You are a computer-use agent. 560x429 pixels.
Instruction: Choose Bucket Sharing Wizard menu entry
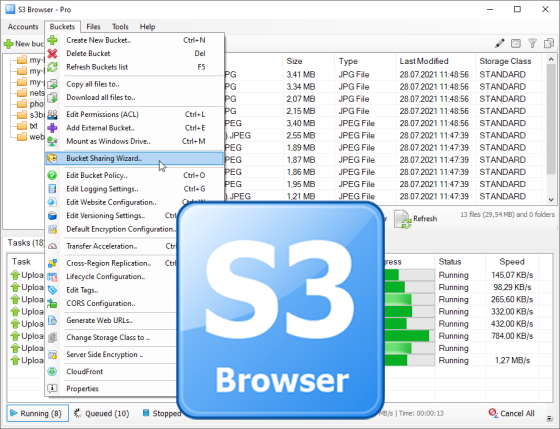click(135, 158)
